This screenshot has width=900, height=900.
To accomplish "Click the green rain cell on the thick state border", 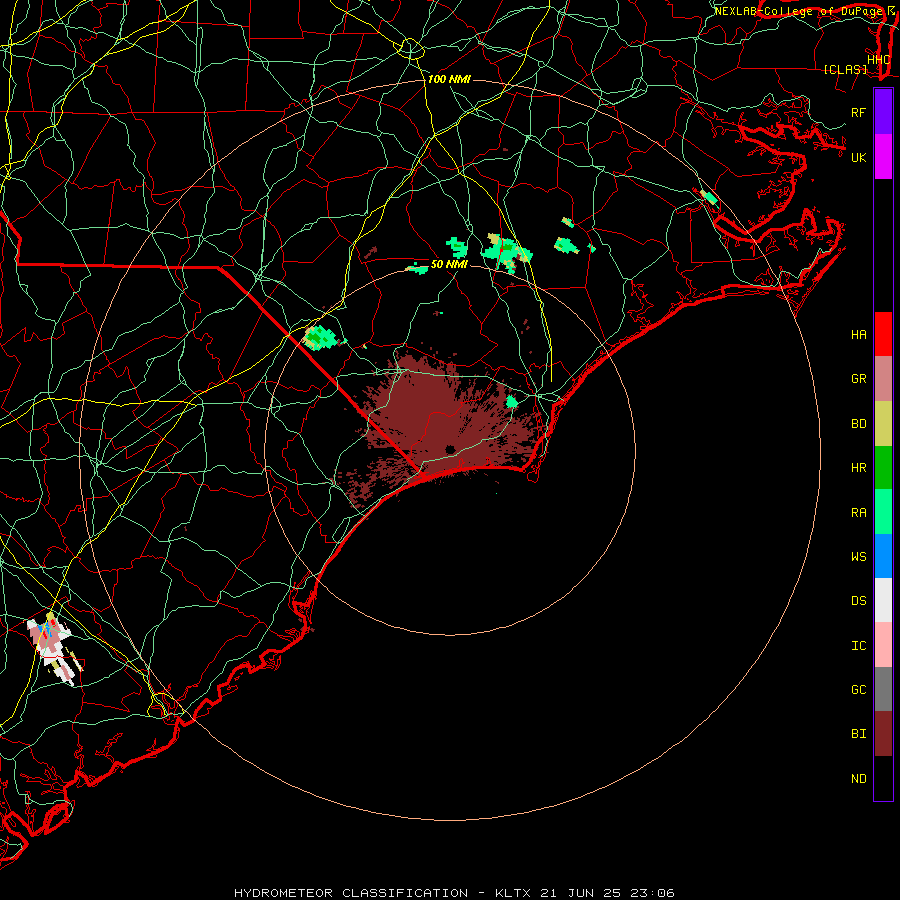I will pyautogui.click(x=321, y=338).
